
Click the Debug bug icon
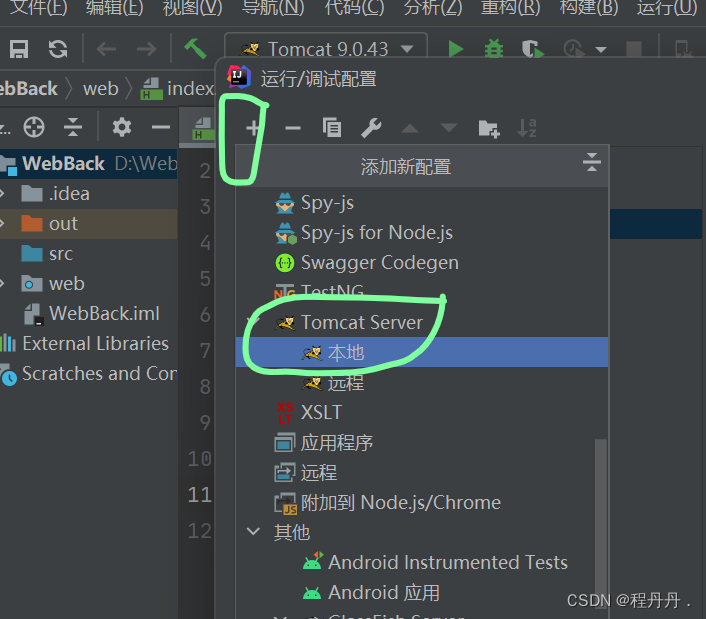point(493,49)
